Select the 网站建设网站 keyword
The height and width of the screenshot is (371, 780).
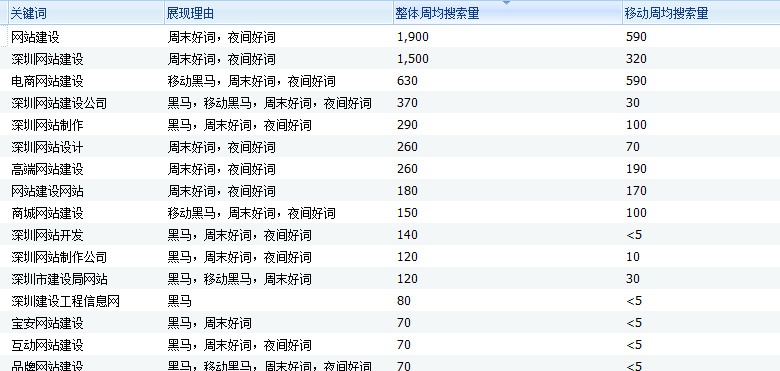point(47,191)
